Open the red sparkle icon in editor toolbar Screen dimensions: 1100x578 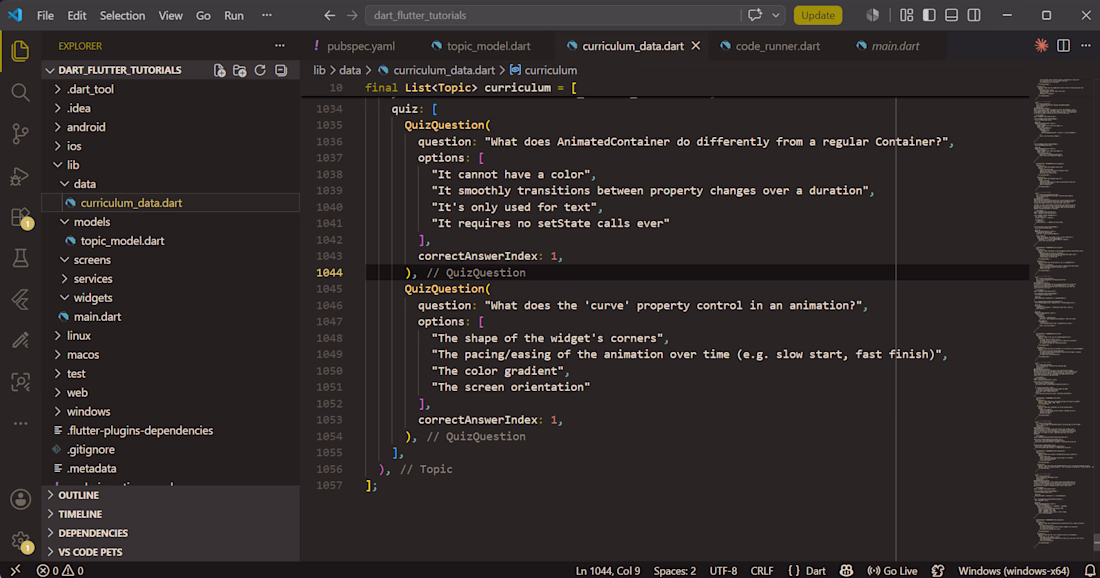(x=1041, y=46)
